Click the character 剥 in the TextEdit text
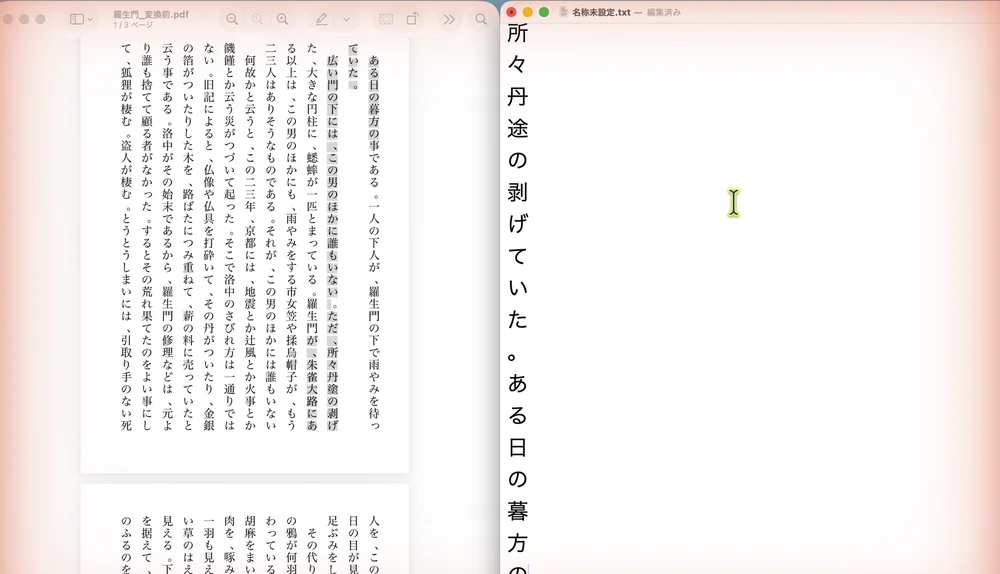 (517, 191)
